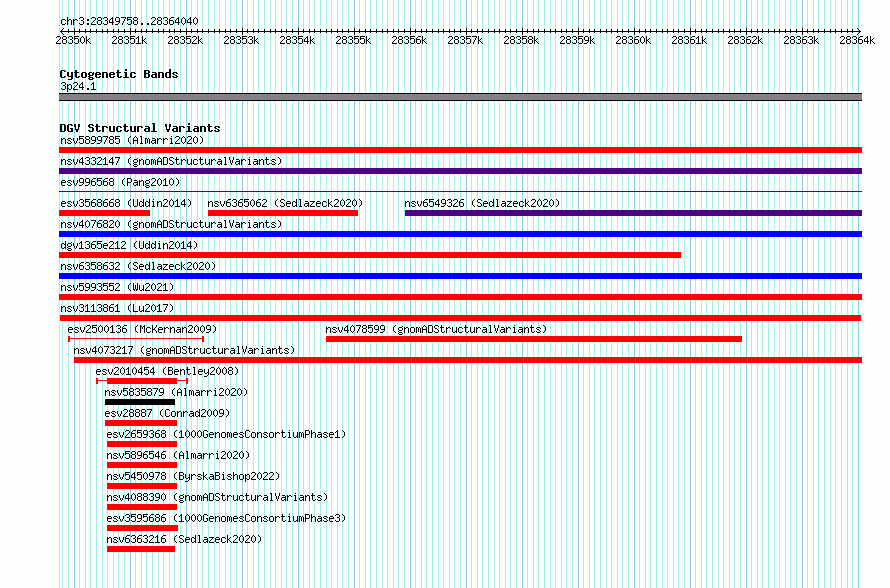Select the red nsv5896546 variant bar
Screen dimensions: 890x588
coord(142,465)
